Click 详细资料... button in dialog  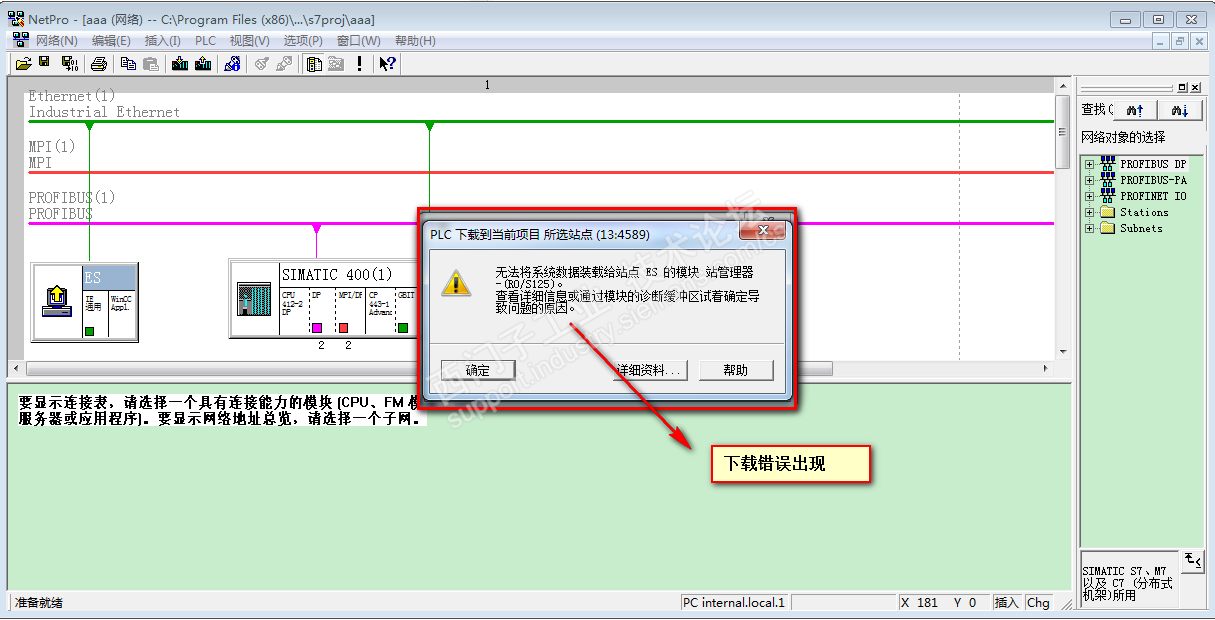650,370
